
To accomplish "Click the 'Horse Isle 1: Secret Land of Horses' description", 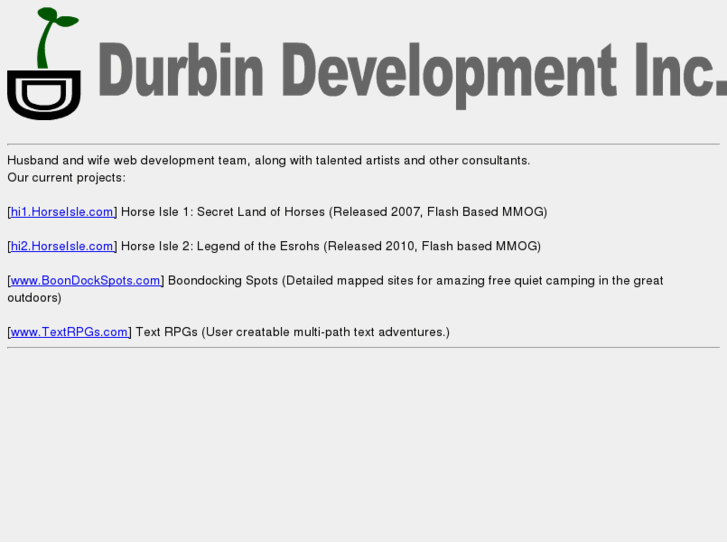I will (x=334, y=212).
